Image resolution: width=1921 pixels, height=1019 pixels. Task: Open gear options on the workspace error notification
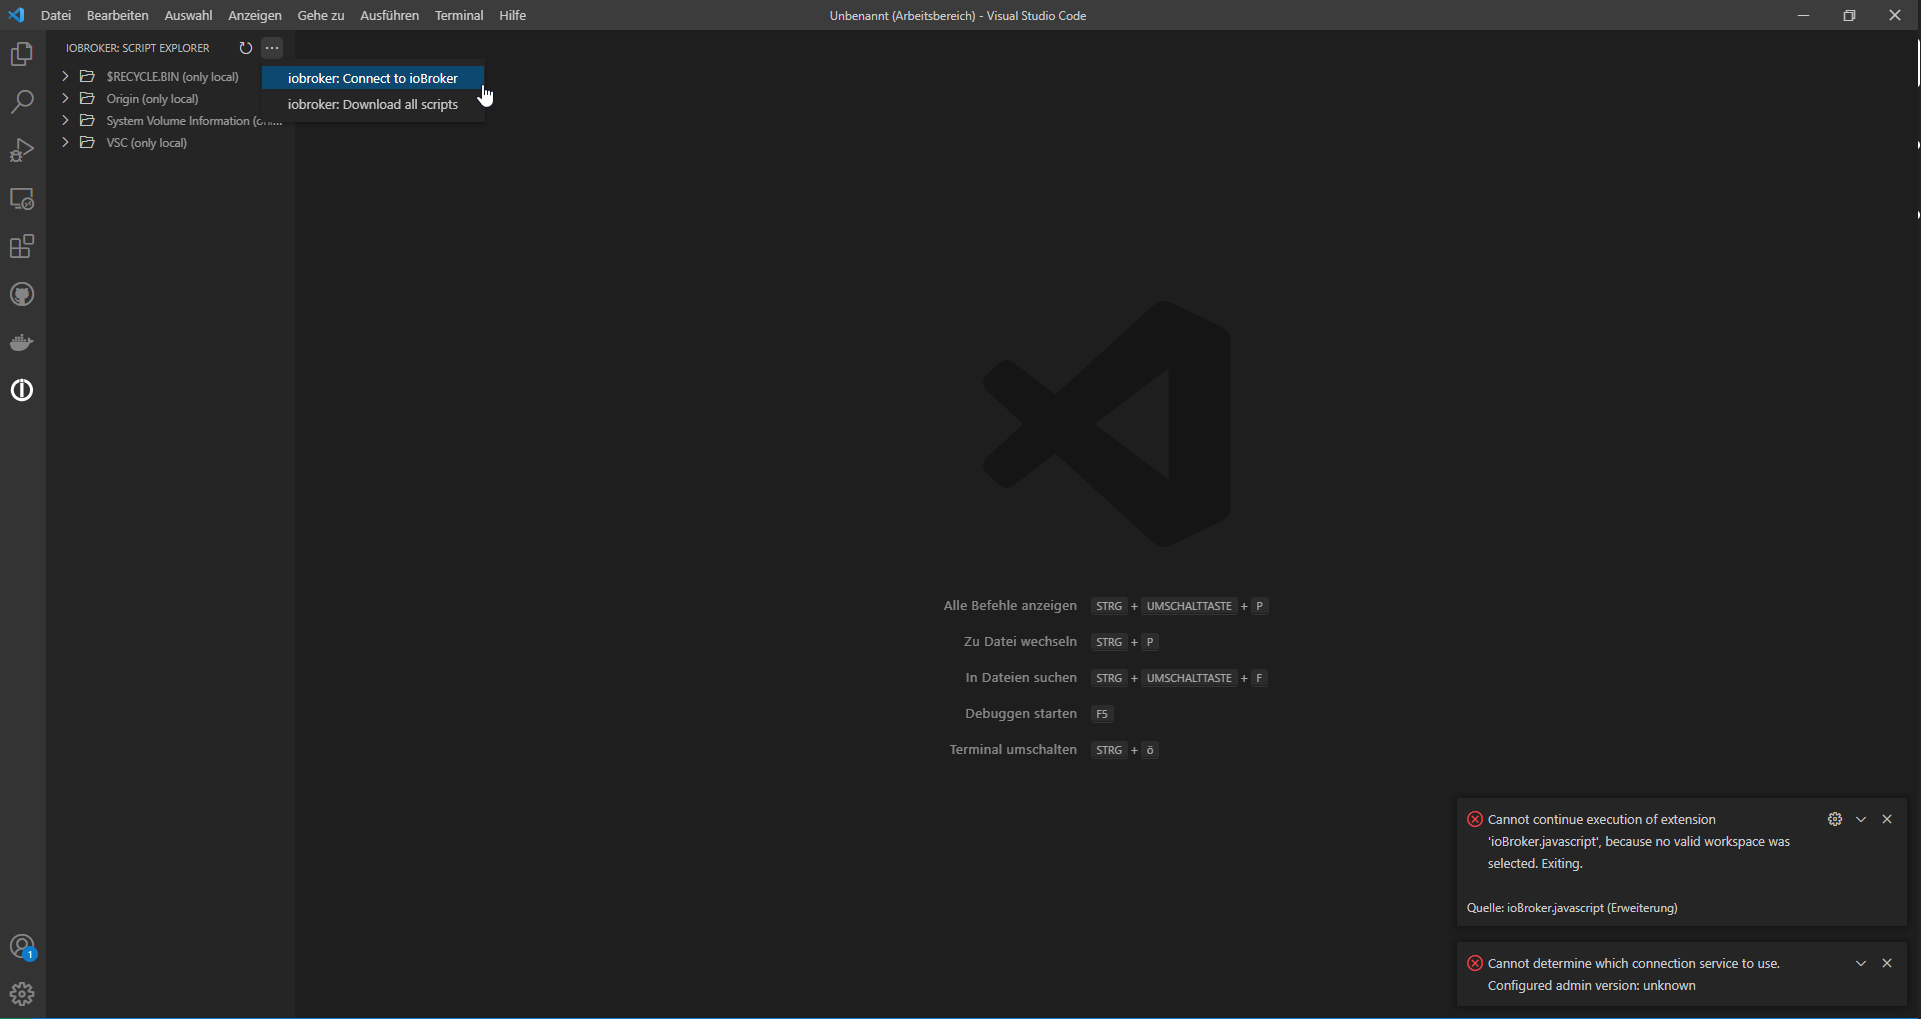coord(1835,819)
